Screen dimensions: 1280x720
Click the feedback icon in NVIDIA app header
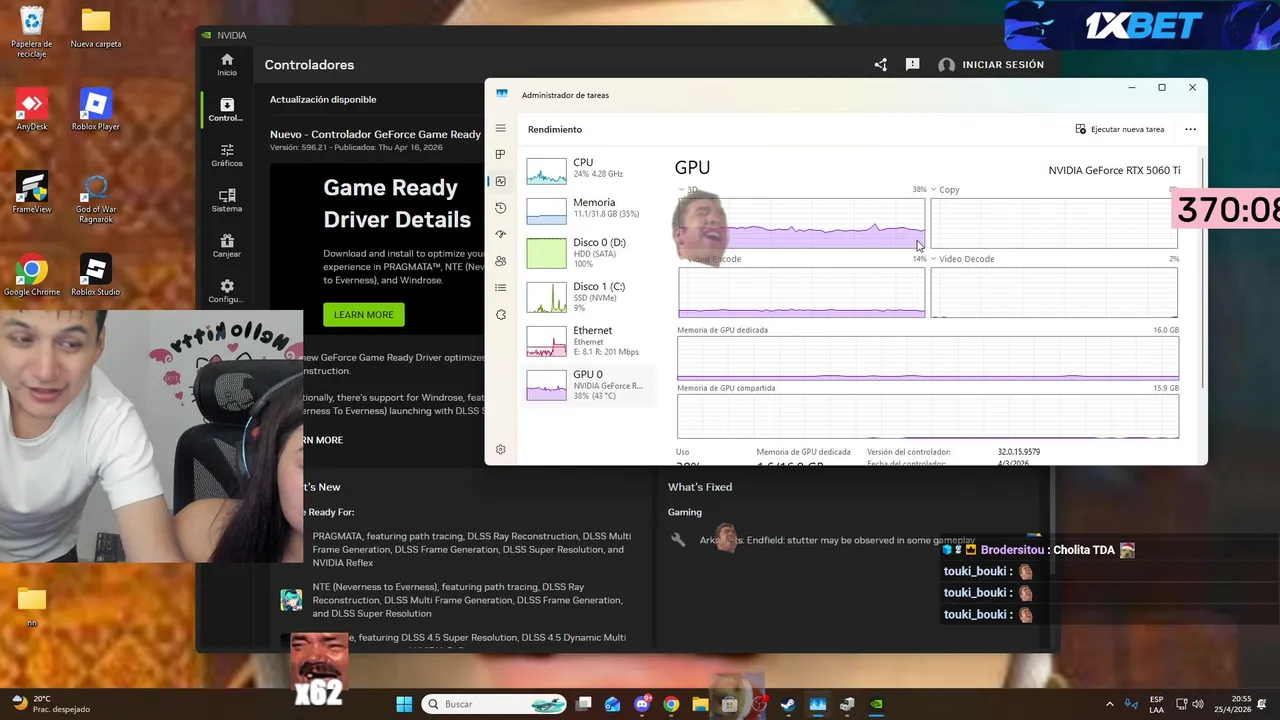point(912,65)
